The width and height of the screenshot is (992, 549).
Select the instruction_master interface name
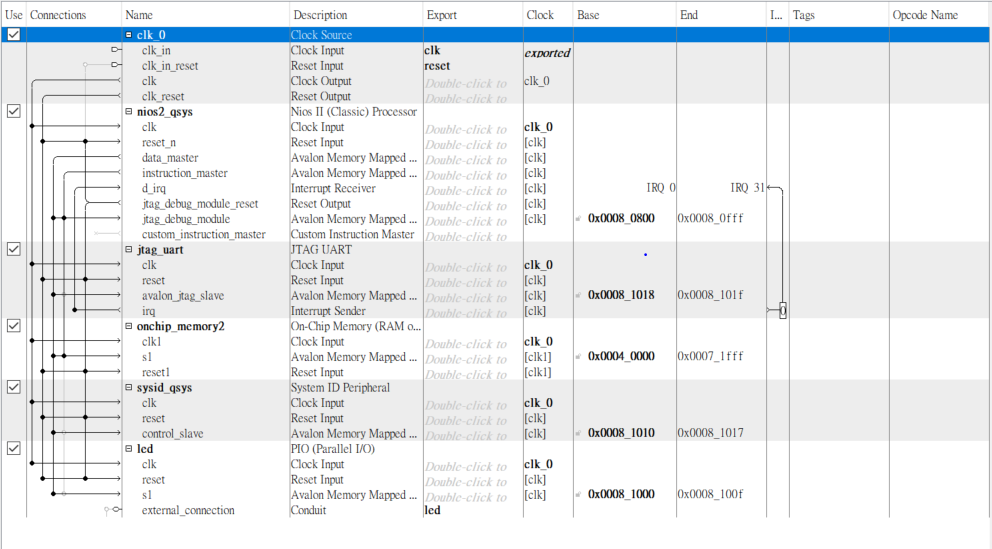pyautogui.click(x=185, y=173)
